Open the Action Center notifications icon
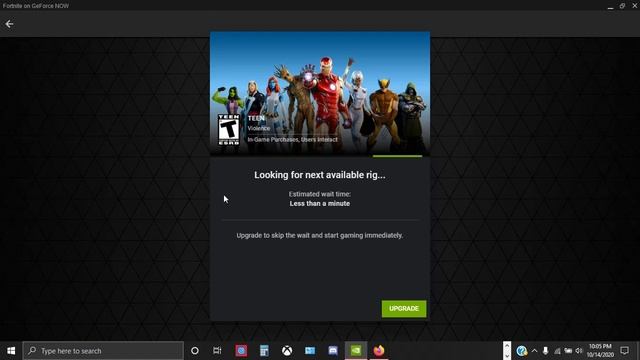 point(624,351)
